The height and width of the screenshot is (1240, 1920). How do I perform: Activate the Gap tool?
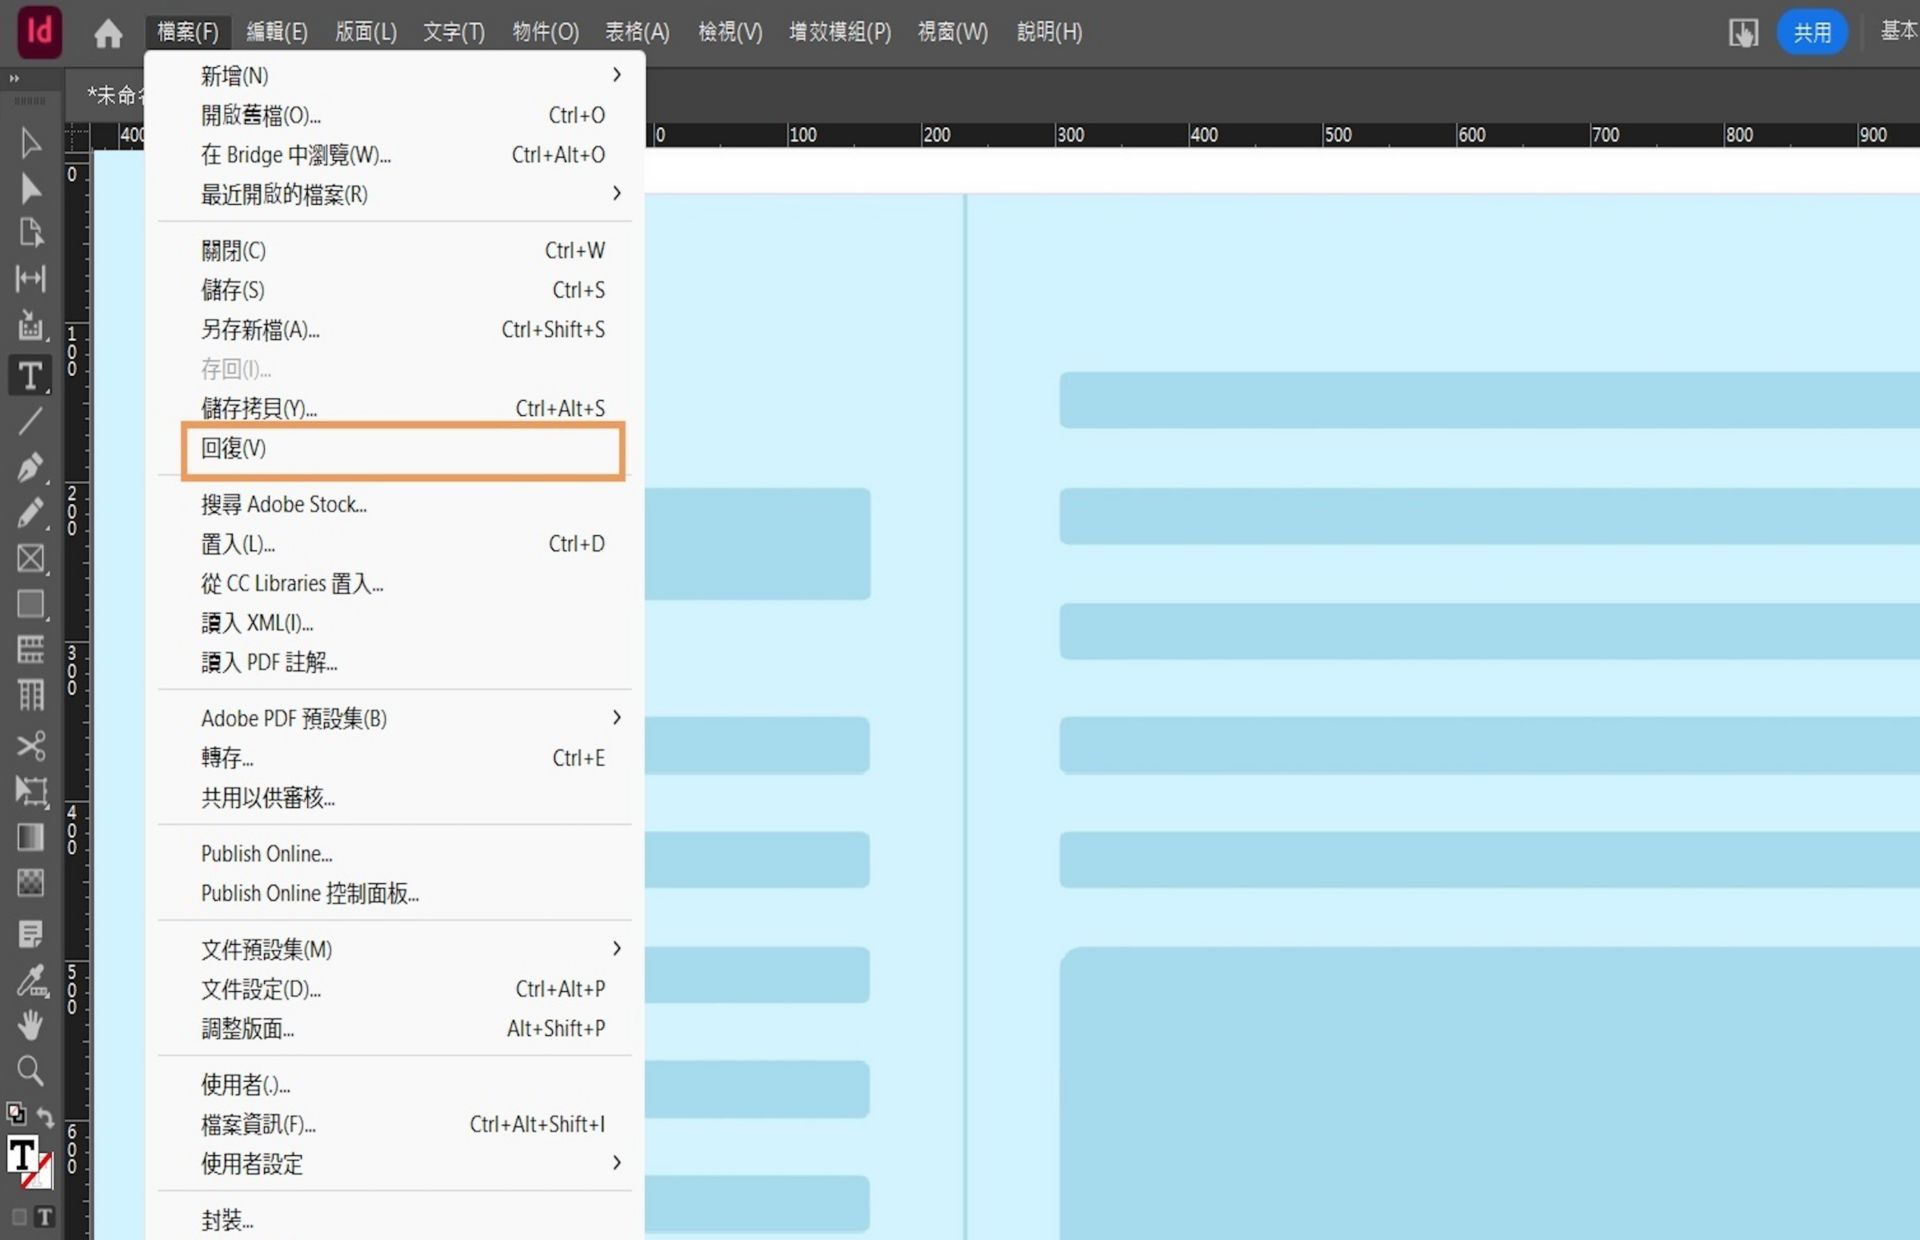point(30,279)
